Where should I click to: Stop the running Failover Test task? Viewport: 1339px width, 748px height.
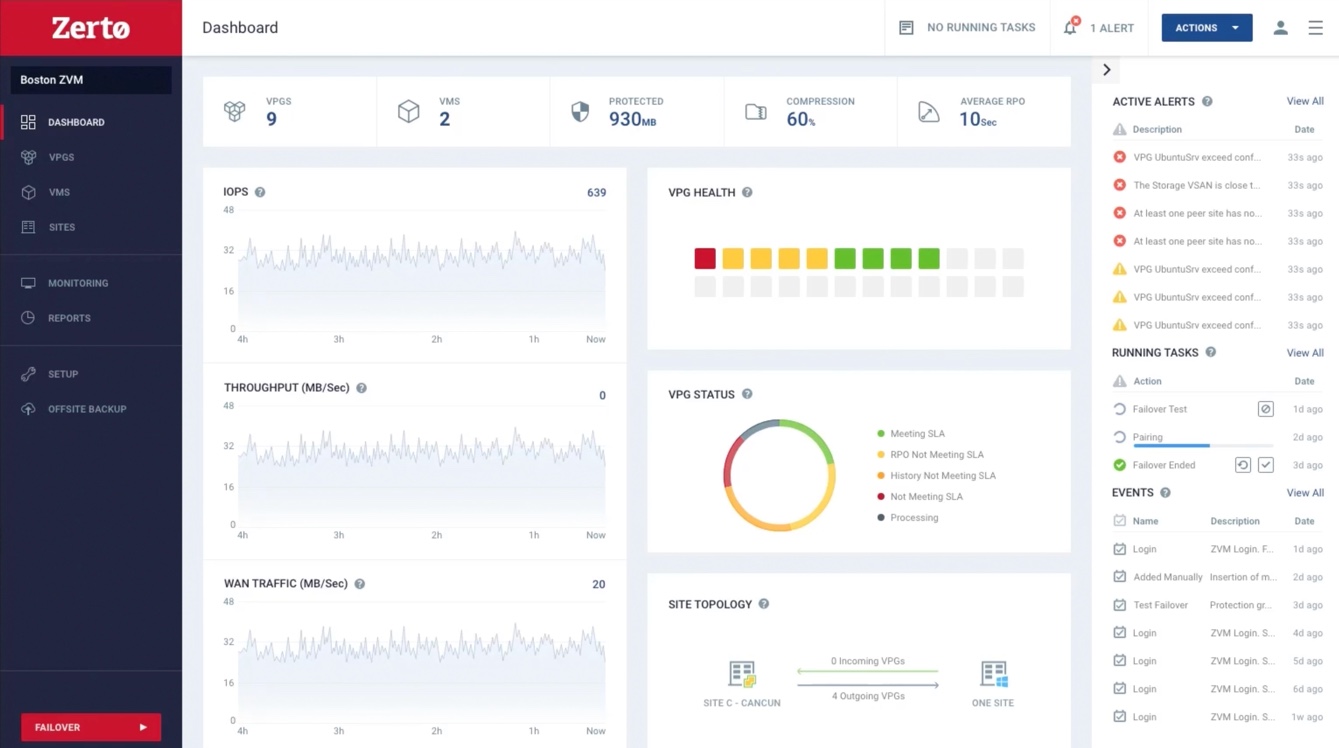(1266, 409)
